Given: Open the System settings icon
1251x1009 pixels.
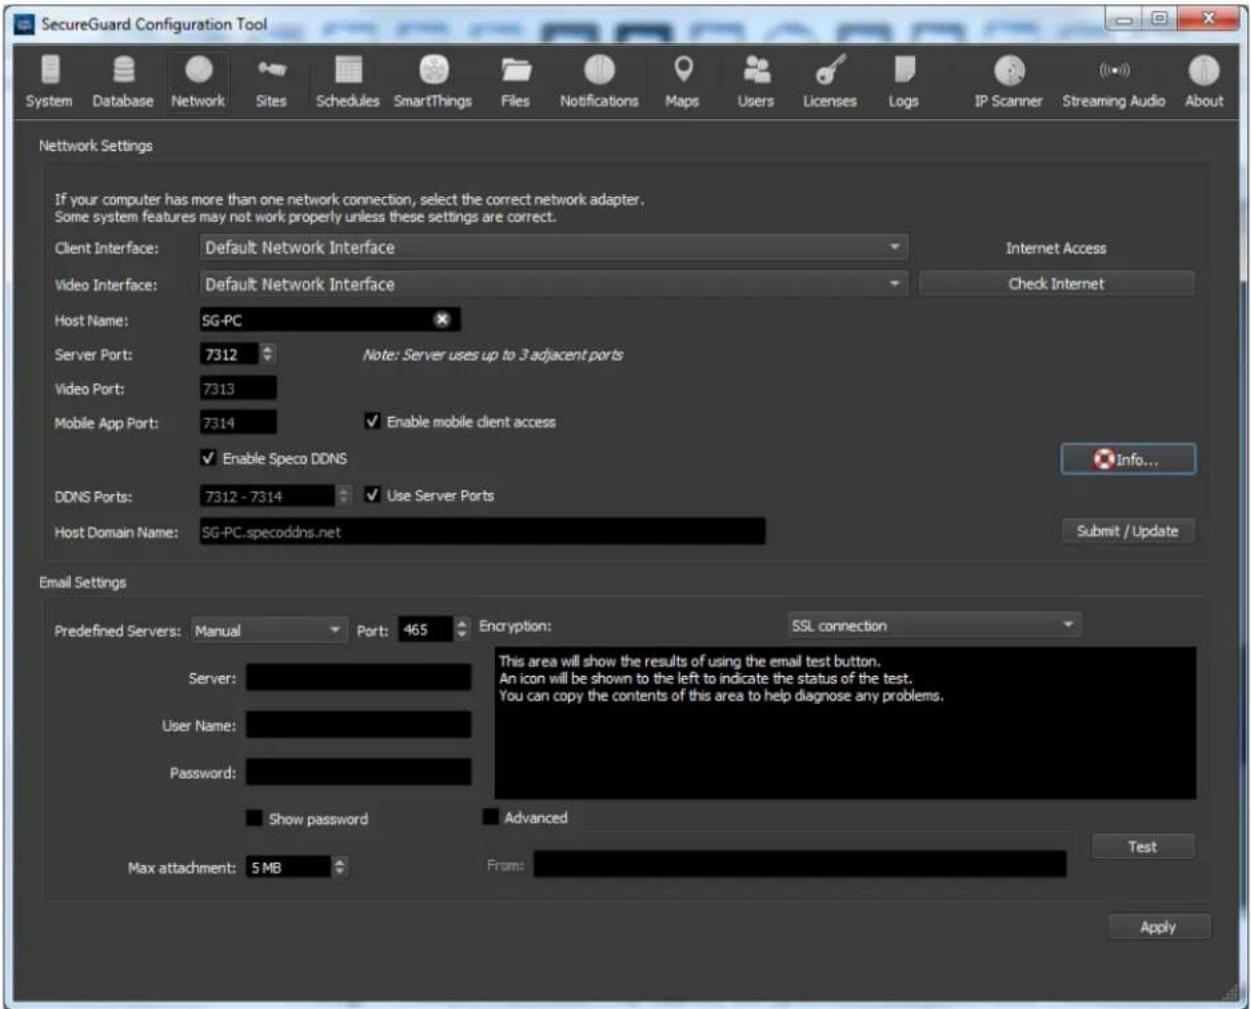Looking at the screenshot, I should 49,81.
